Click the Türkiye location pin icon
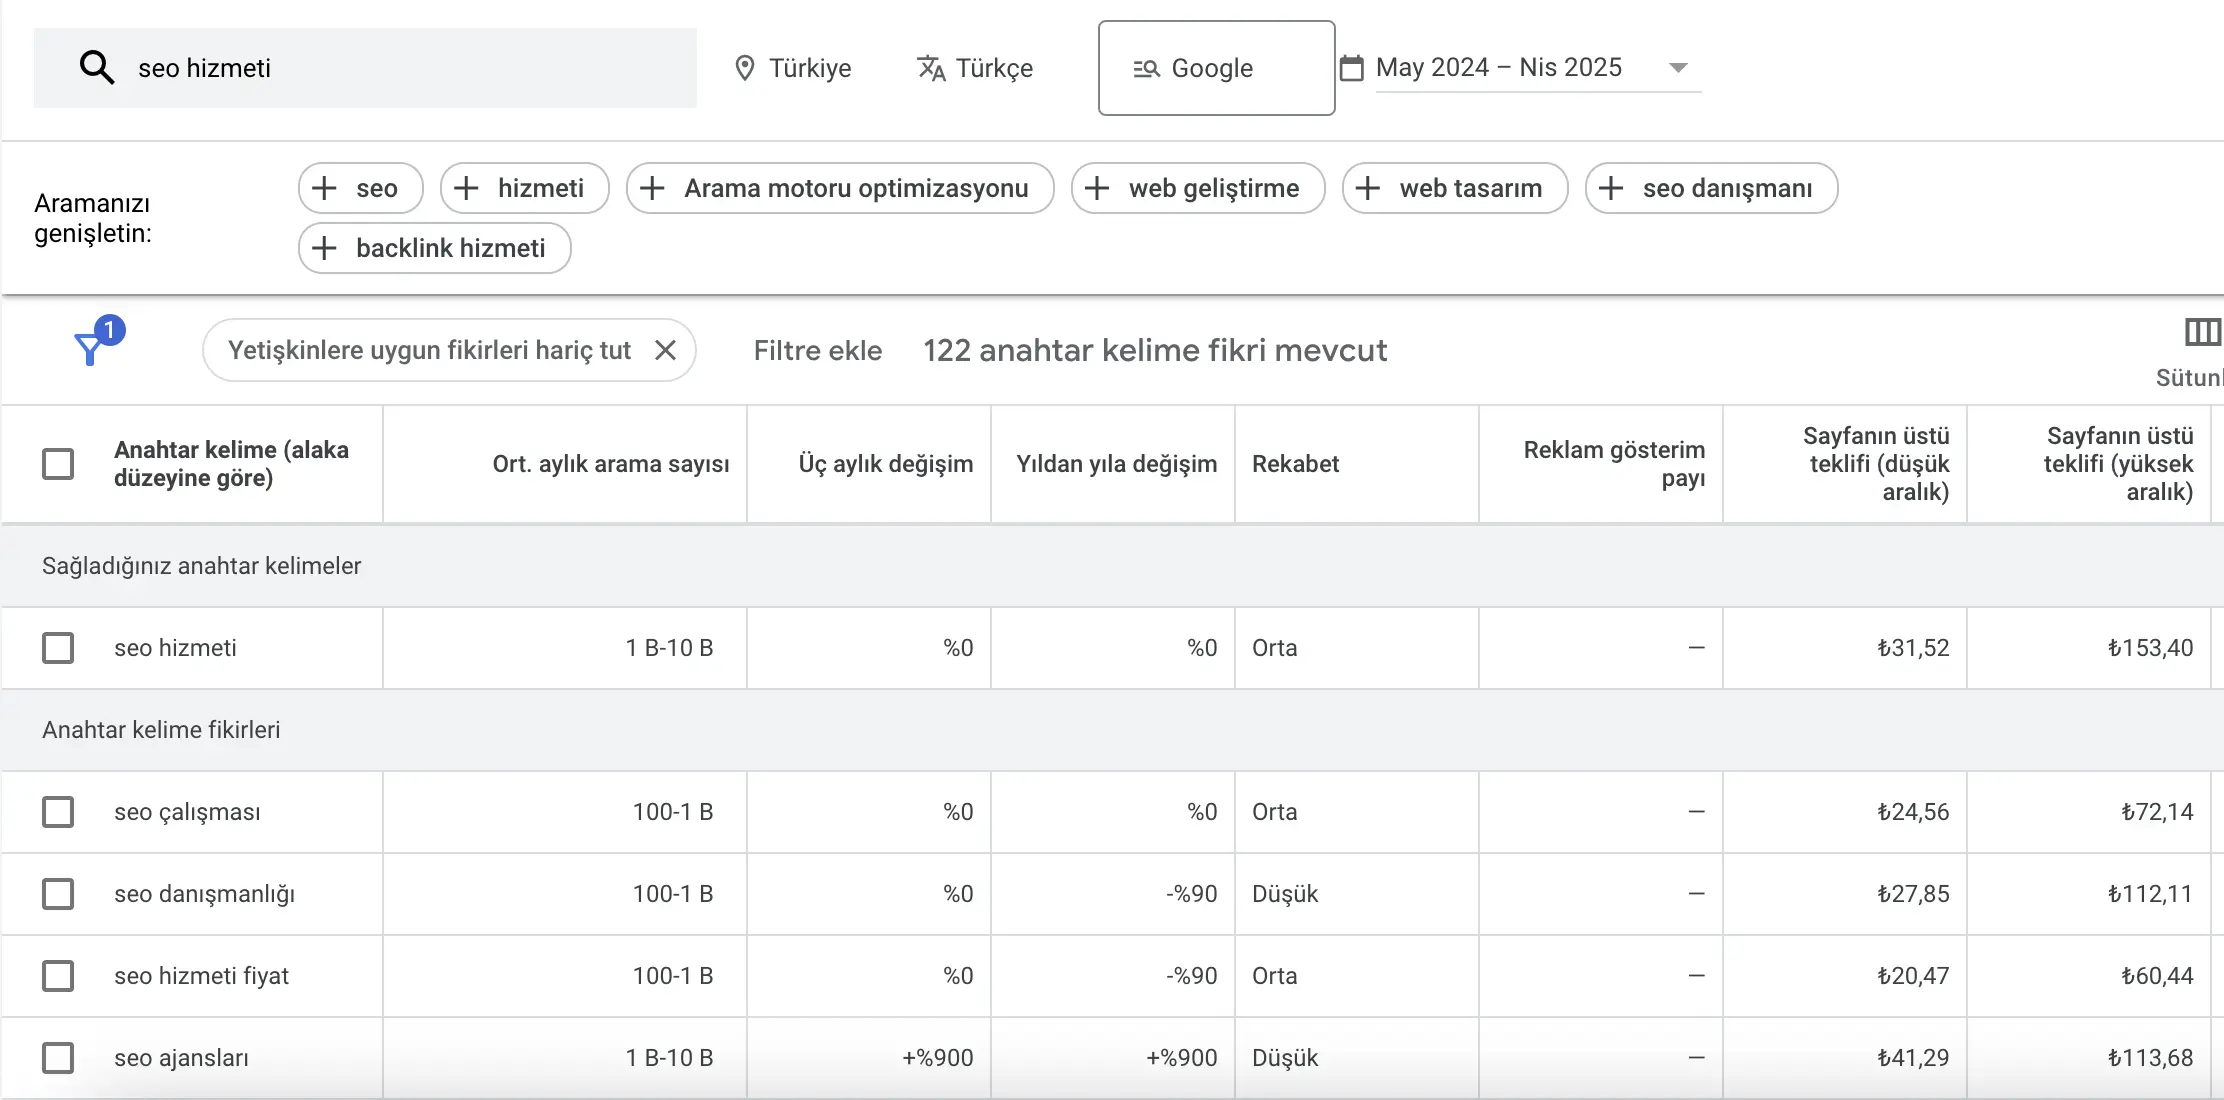Image resolution: width=2224 pixels, height=1100 pixels. (x=744, y=68)
